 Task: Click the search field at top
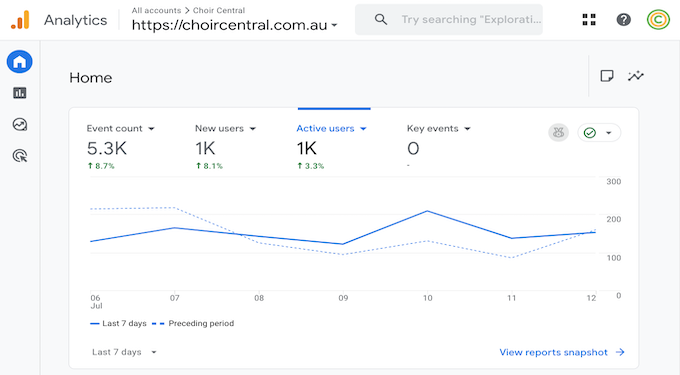448,20
